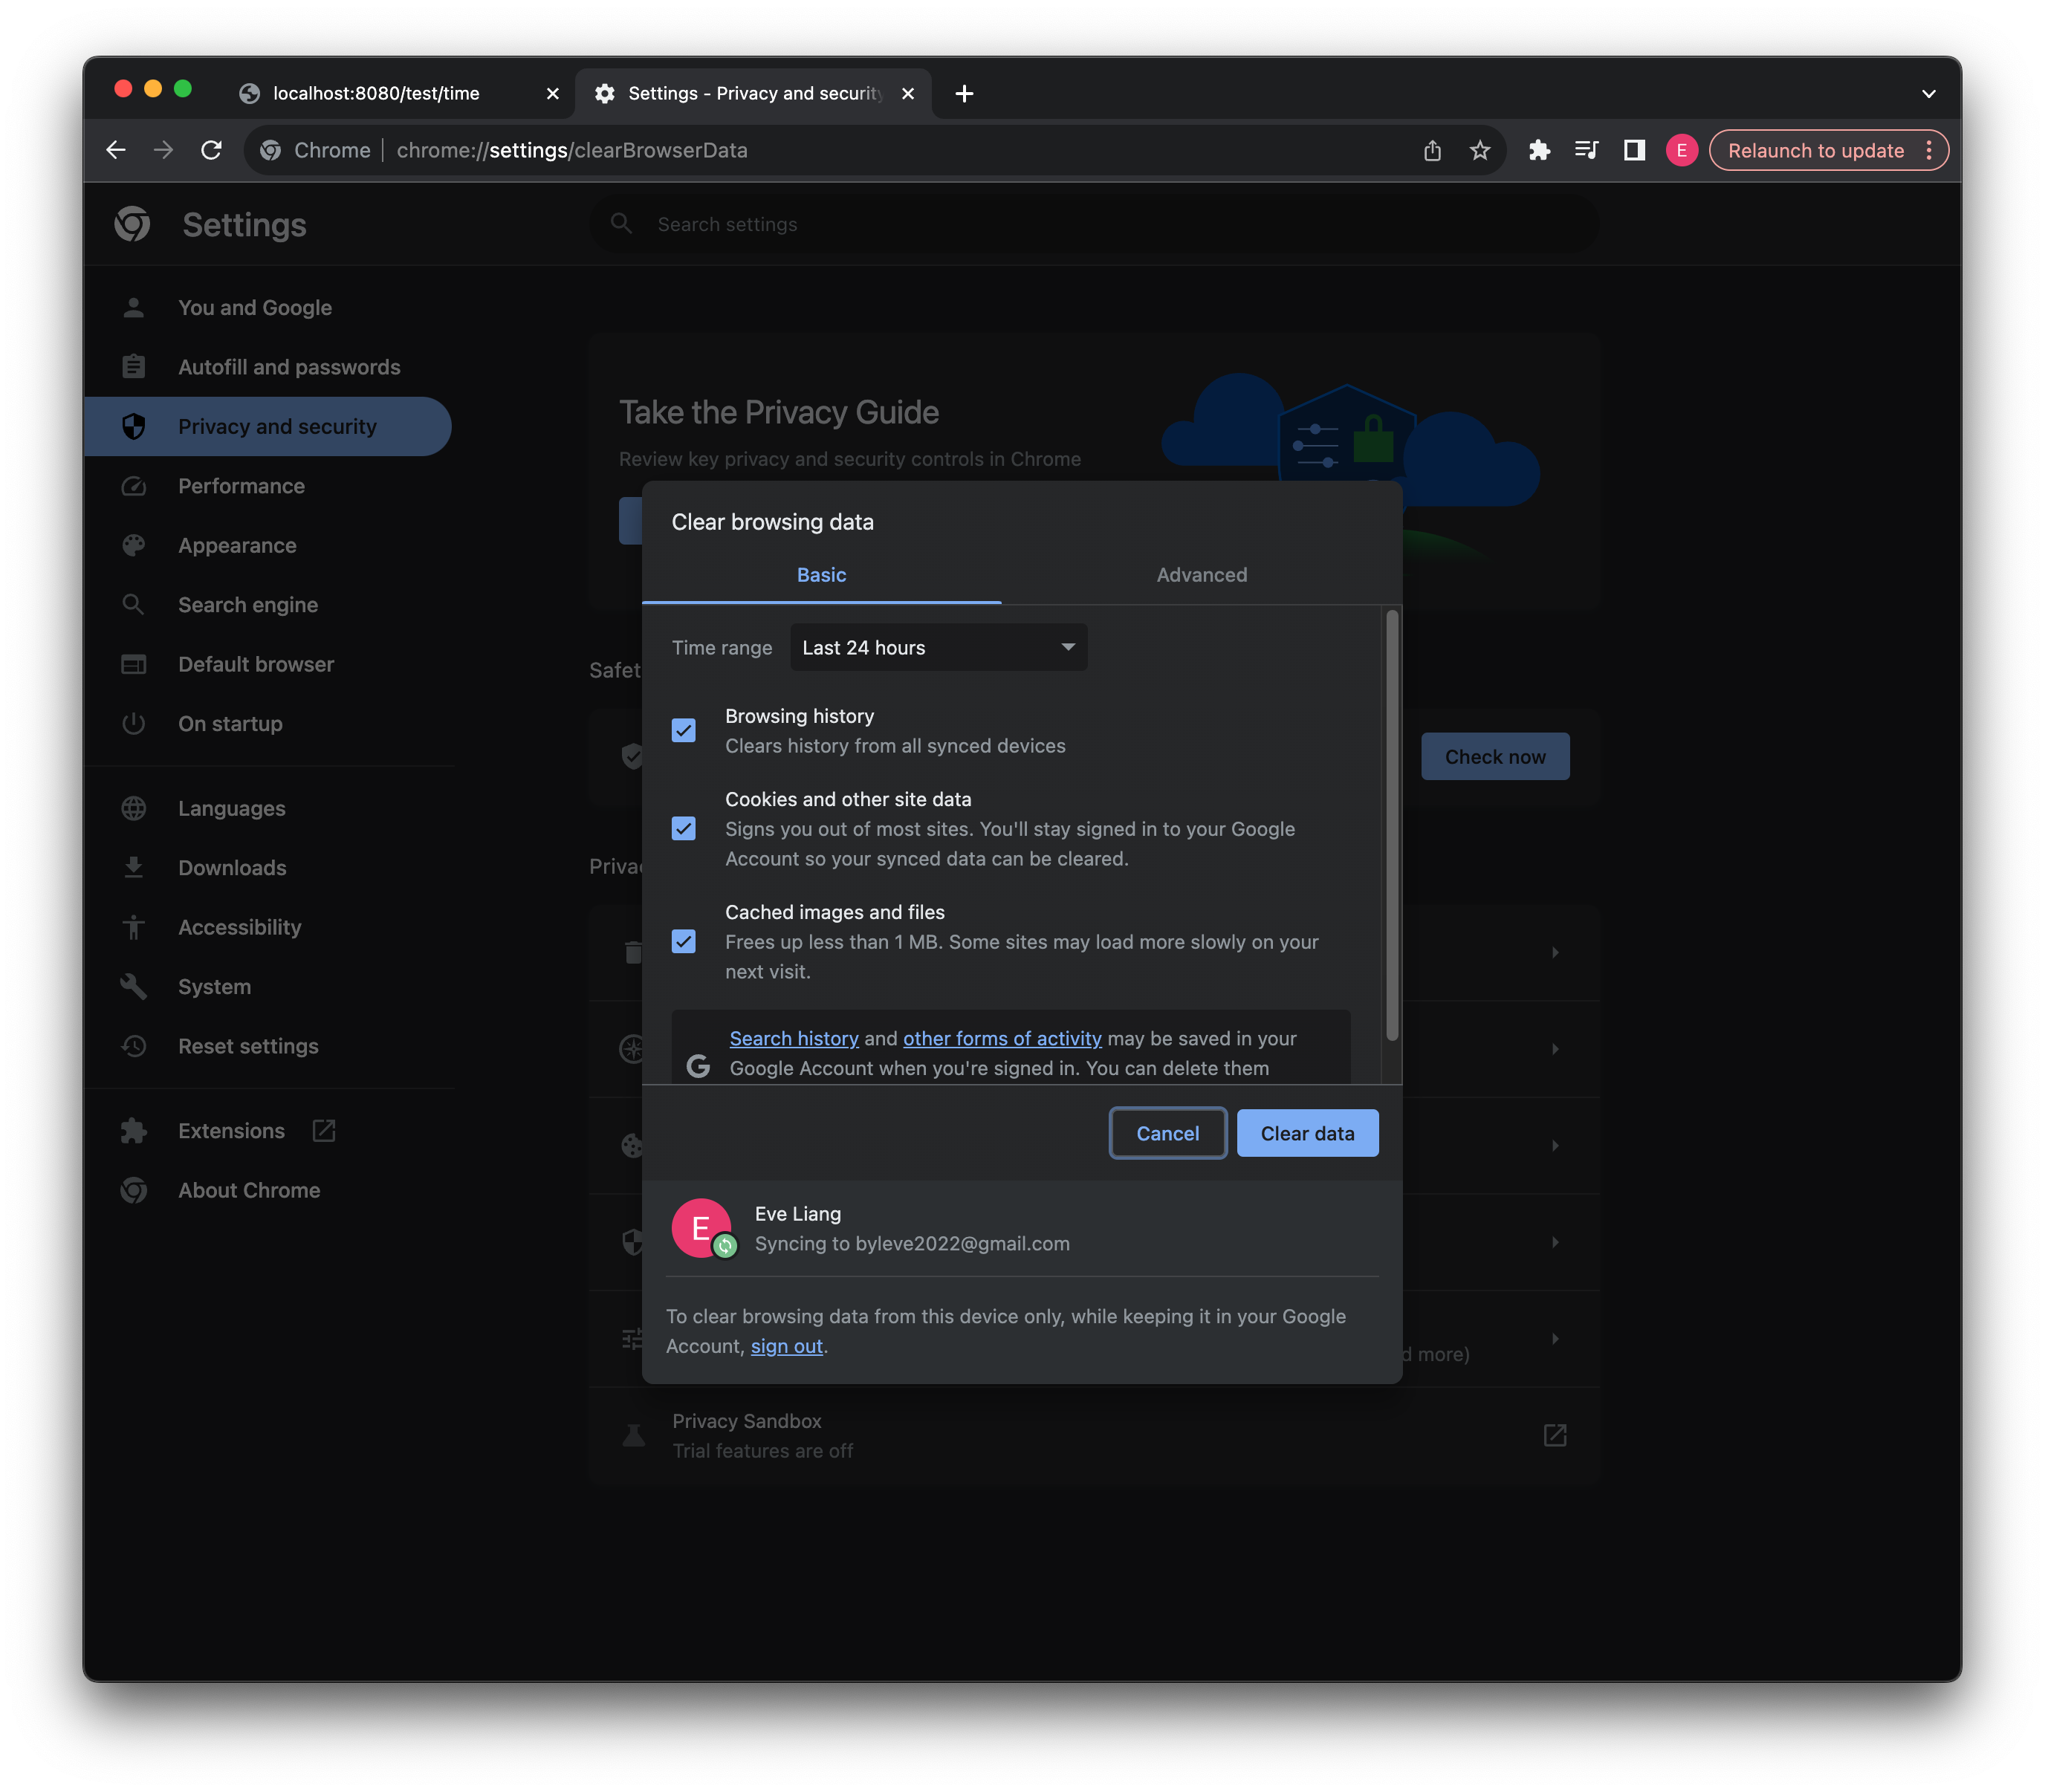Click the Chrome shield icon in address bar

[271, 149]
